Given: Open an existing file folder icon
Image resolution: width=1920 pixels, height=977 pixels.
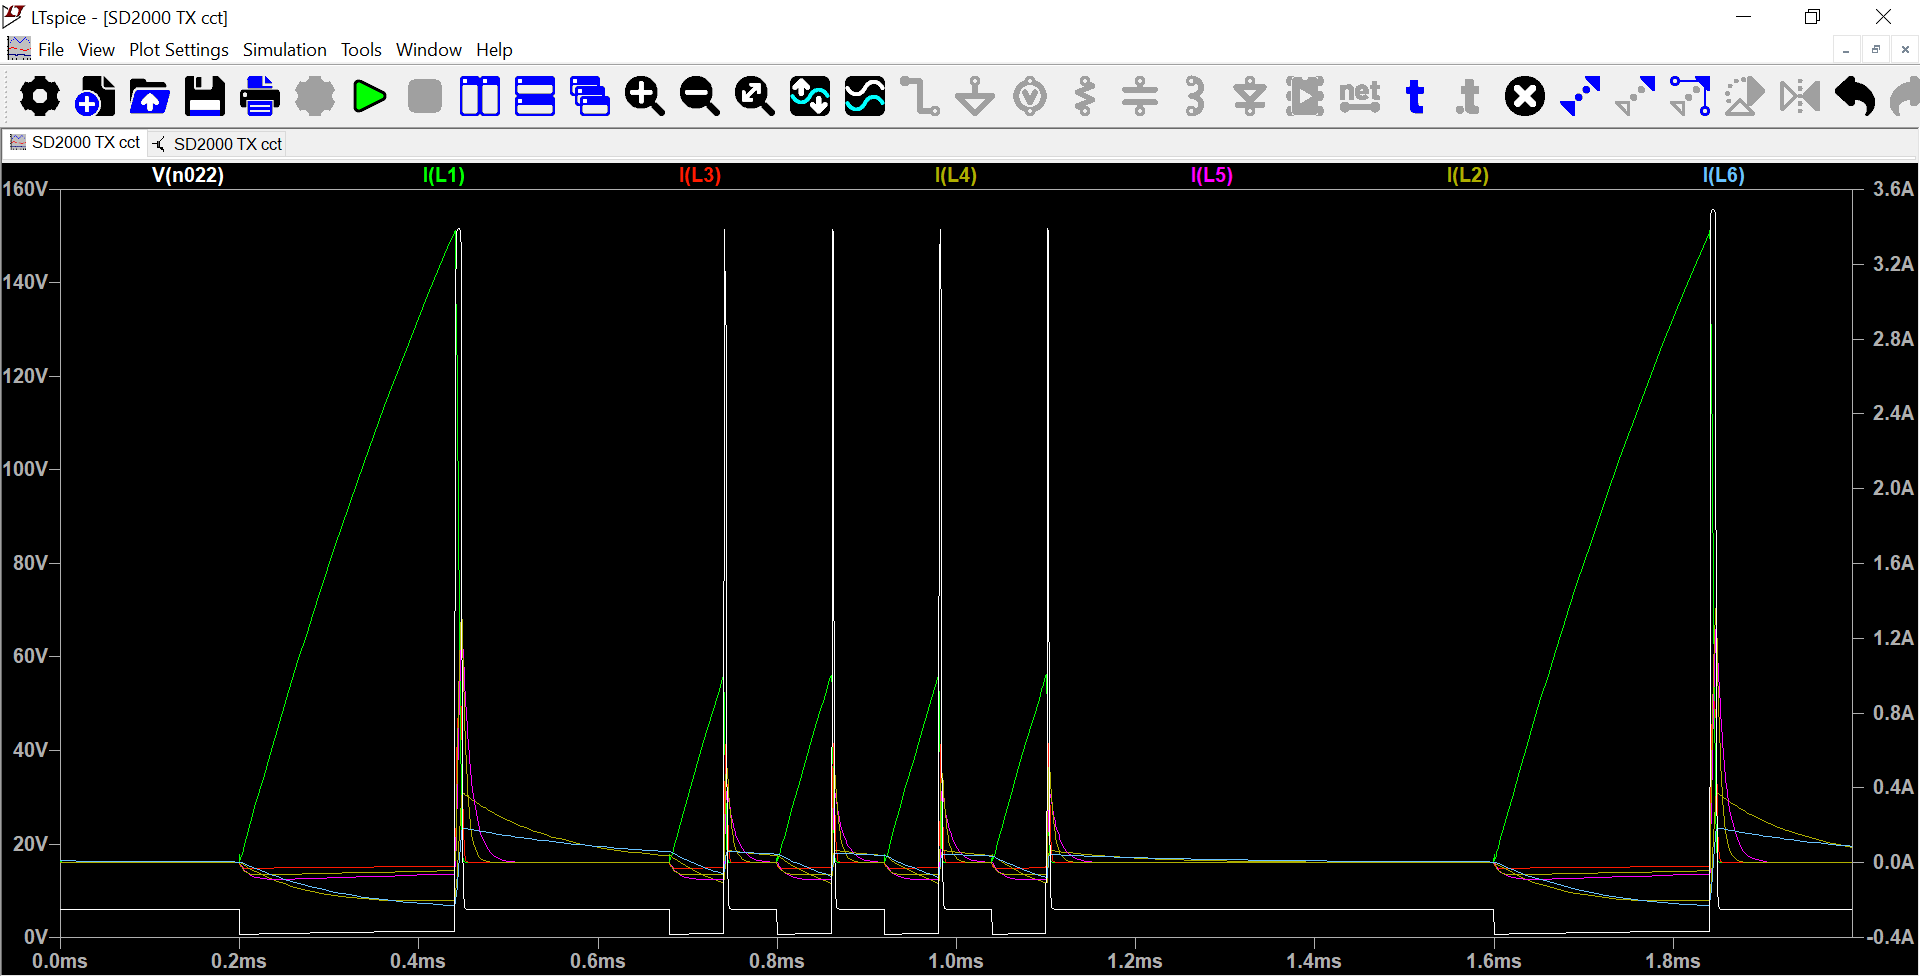Looking at the screenshot, I should click(x=150, y=97).
